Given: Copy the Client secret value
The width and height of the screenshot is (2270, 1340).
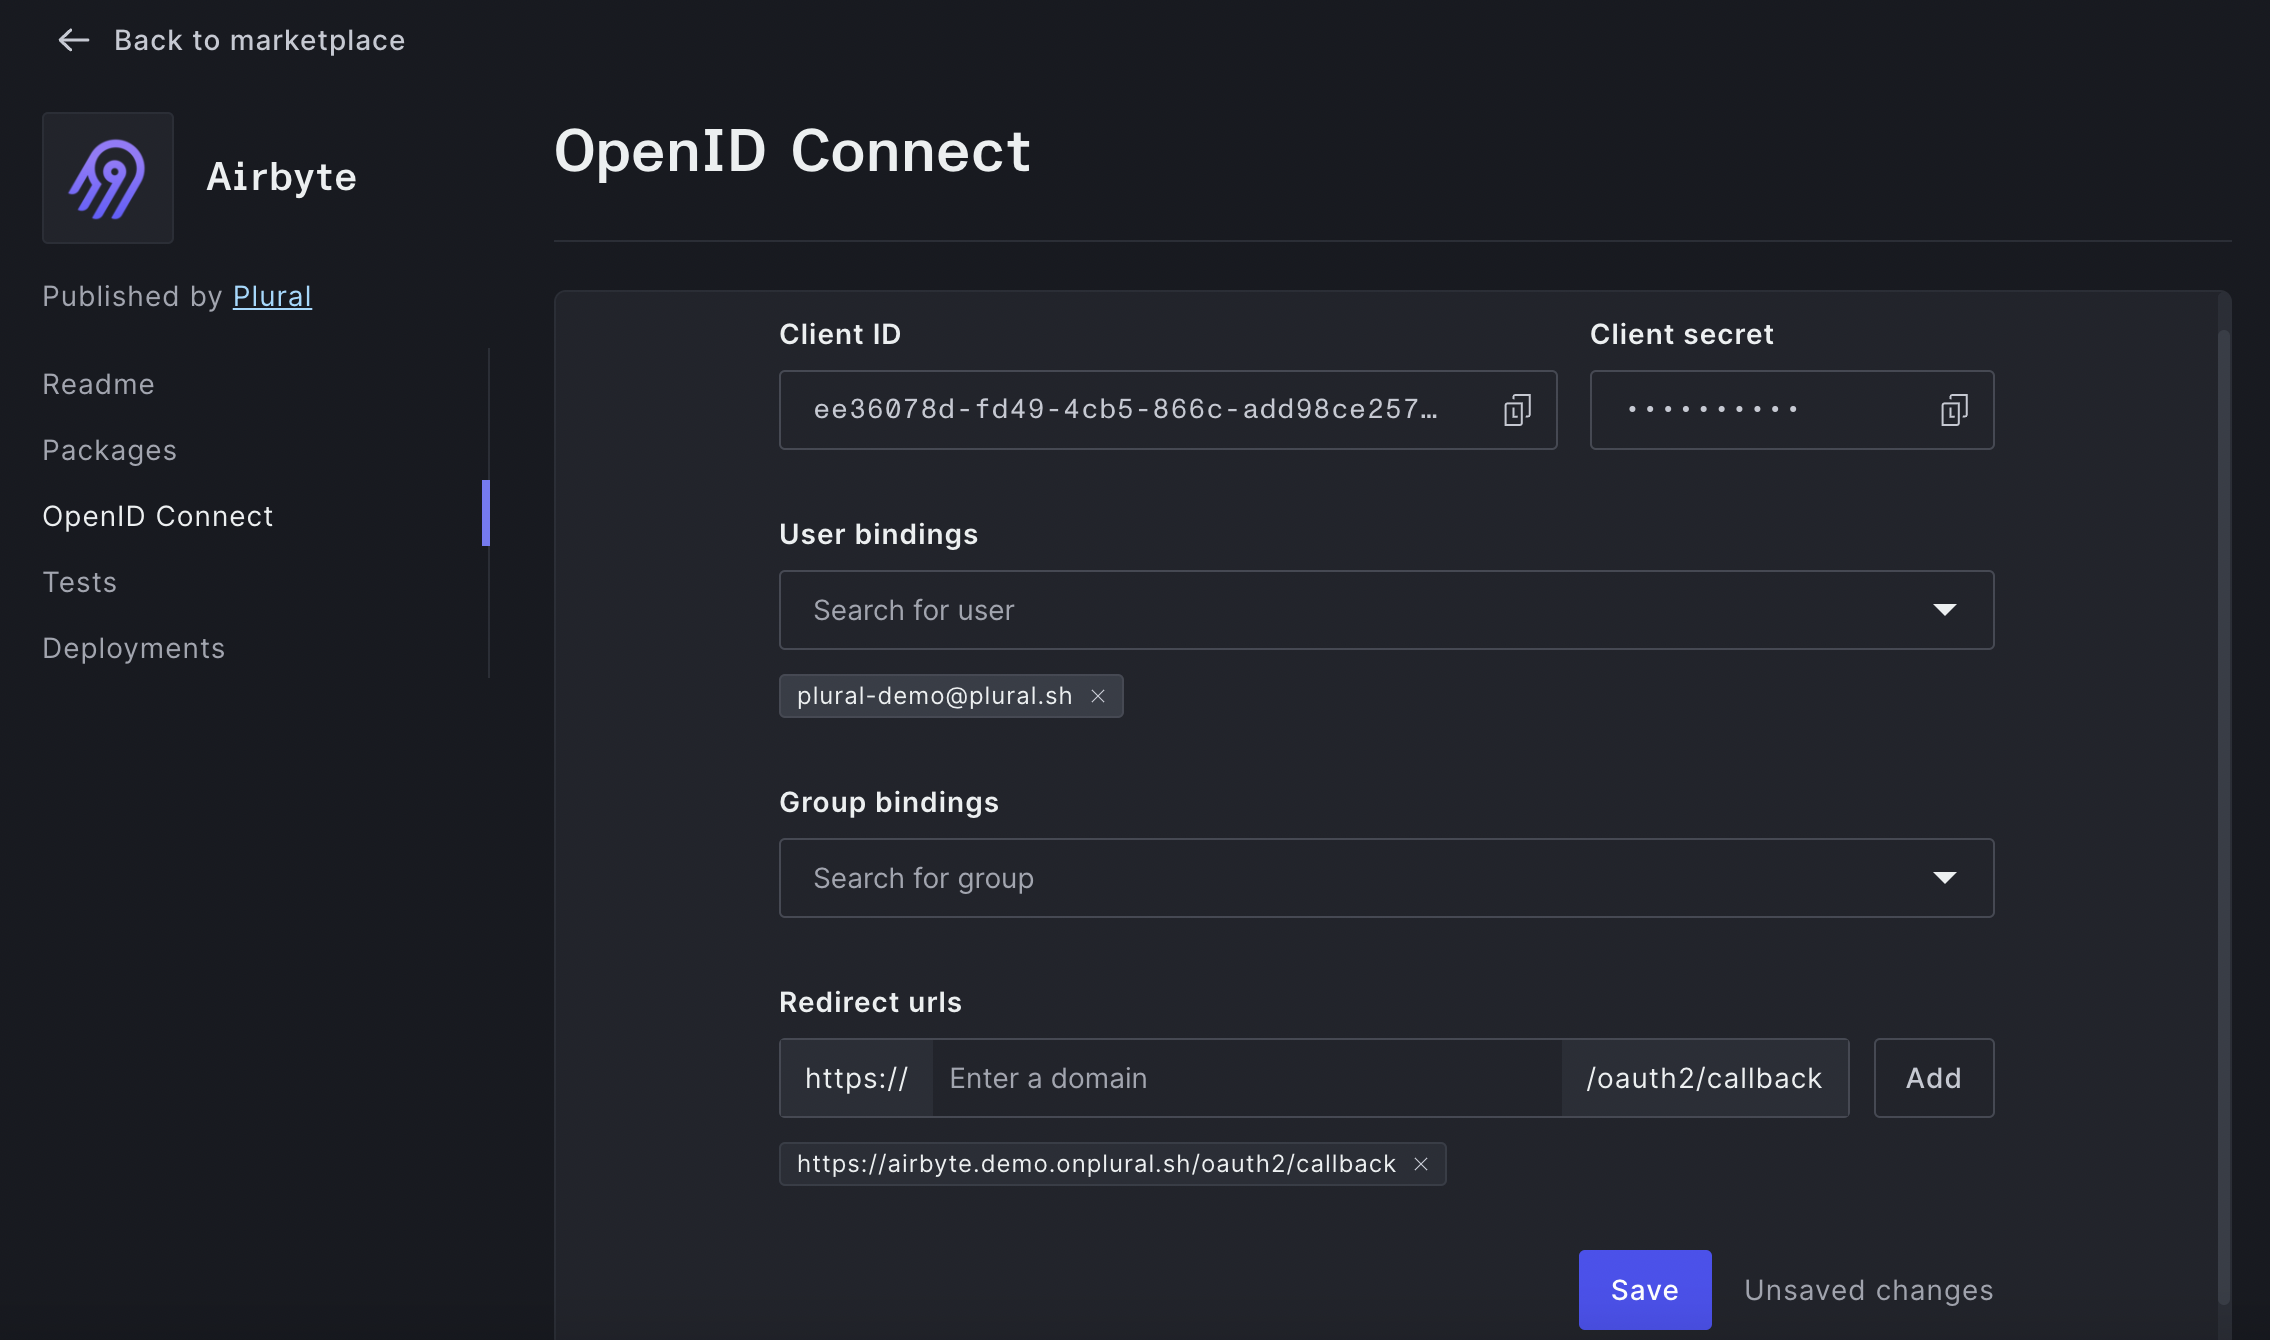Looking at the screenshot, I should 1954,410.
